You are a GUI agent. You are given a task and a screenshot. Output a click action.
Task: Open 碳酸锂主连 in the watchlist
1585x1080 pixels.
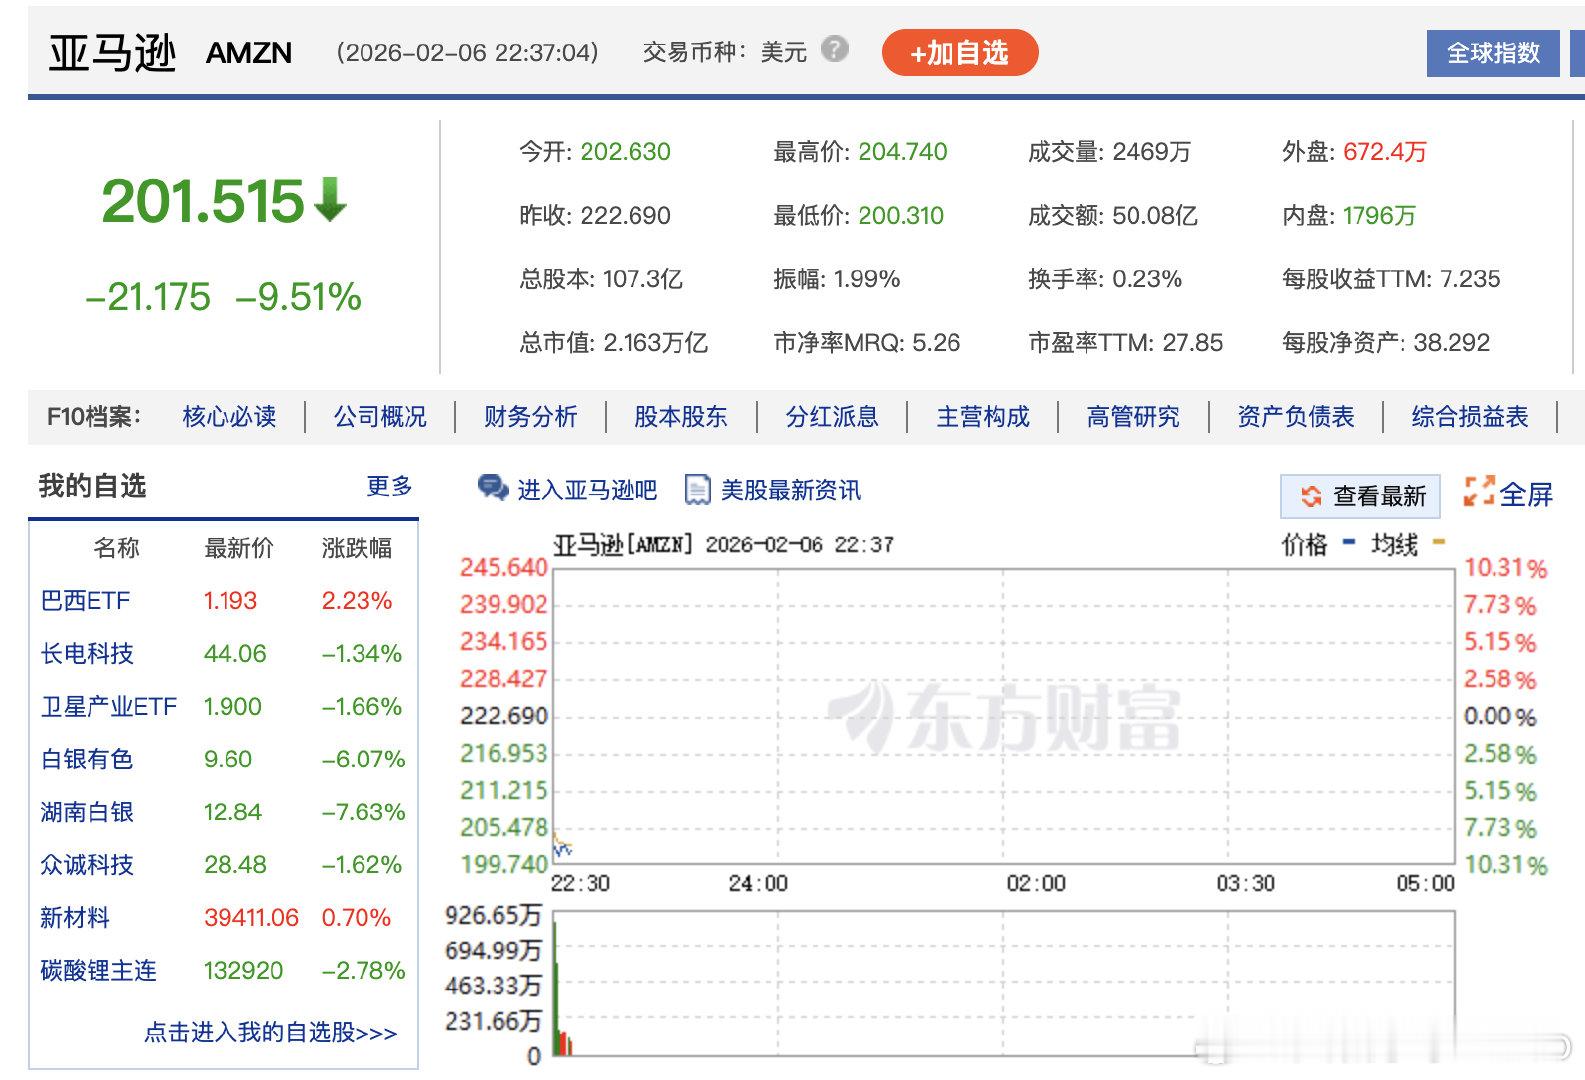click(x=99, y=971)
